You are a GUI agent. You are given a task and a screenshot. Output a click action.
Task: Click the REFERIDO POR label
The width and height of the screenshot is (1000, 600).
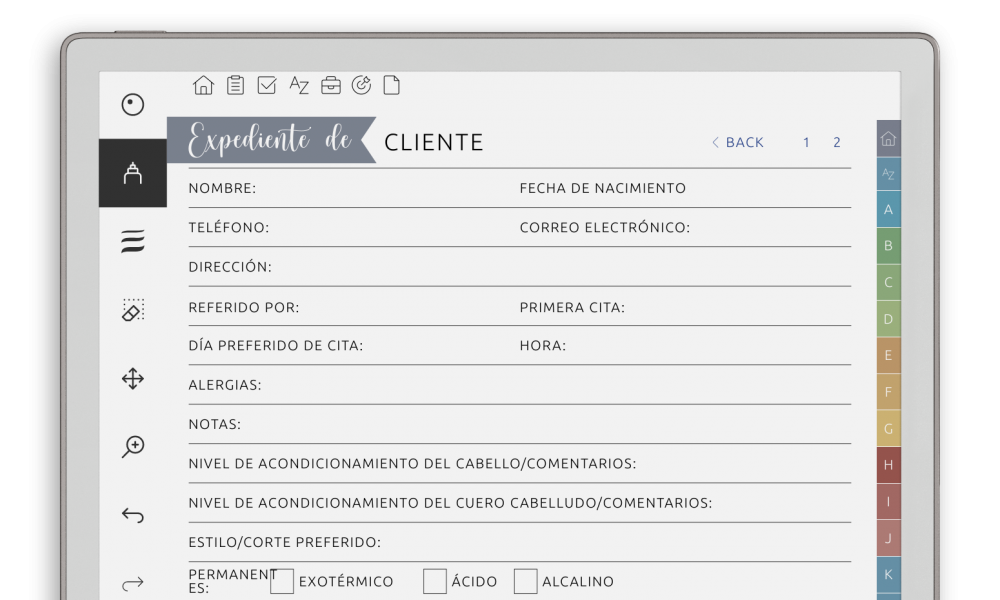click(x=244, y=307)
